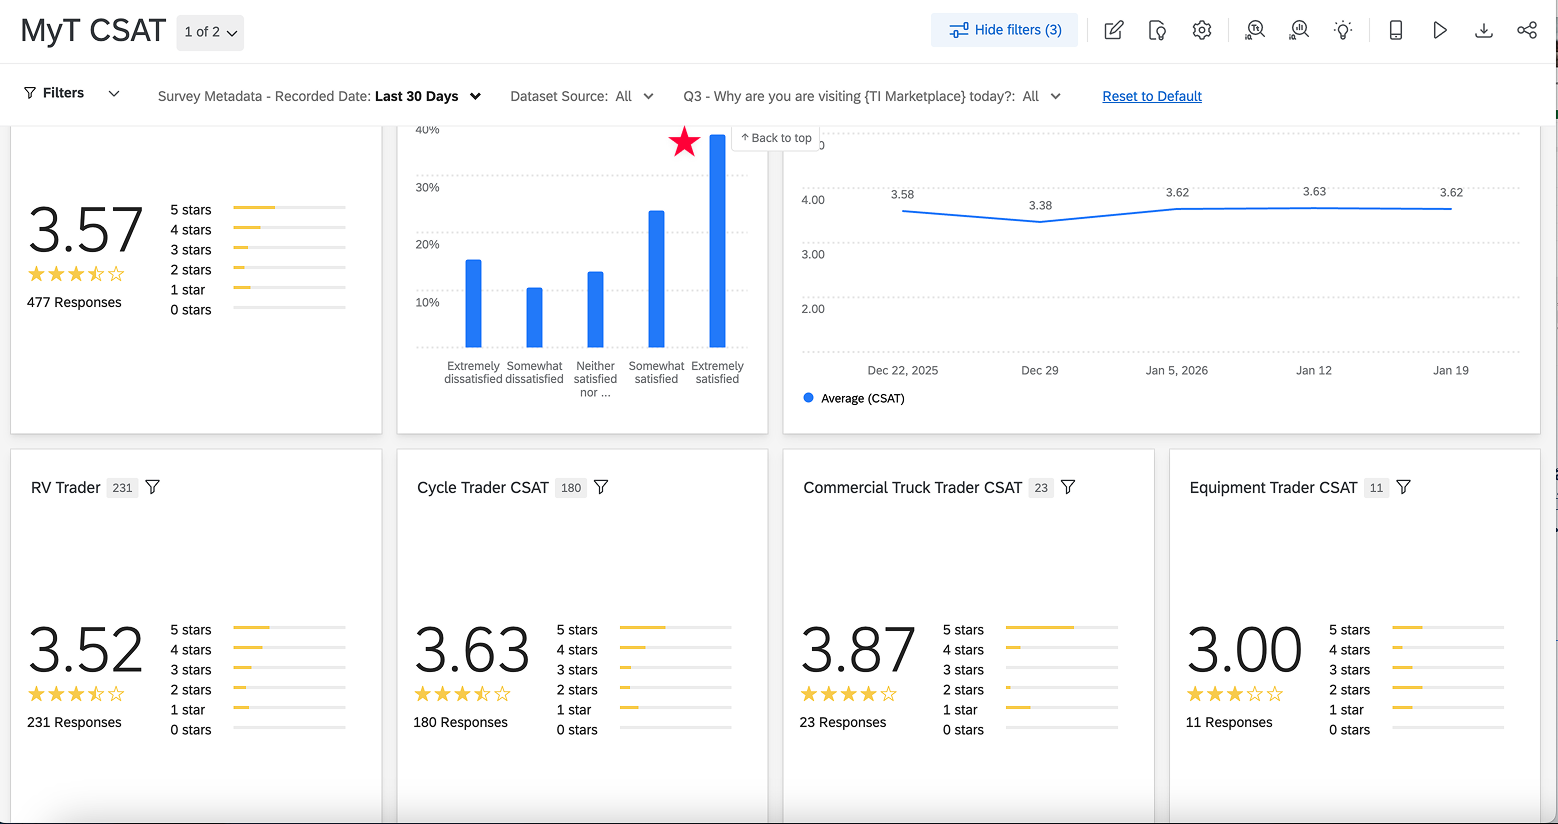Open the edit dashboard pencil icon
The height and width of the screenshot is (824, 1558).
click(x=1113, y=30)
